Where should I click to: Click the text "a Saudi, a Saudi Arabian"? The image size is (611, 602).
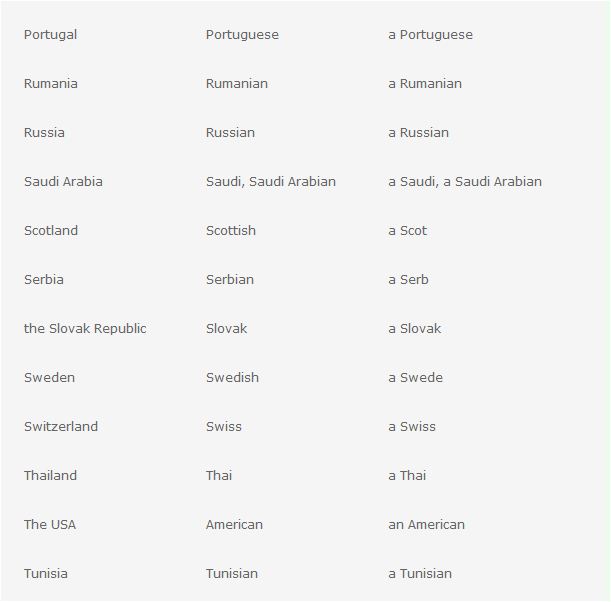(465, 182)
